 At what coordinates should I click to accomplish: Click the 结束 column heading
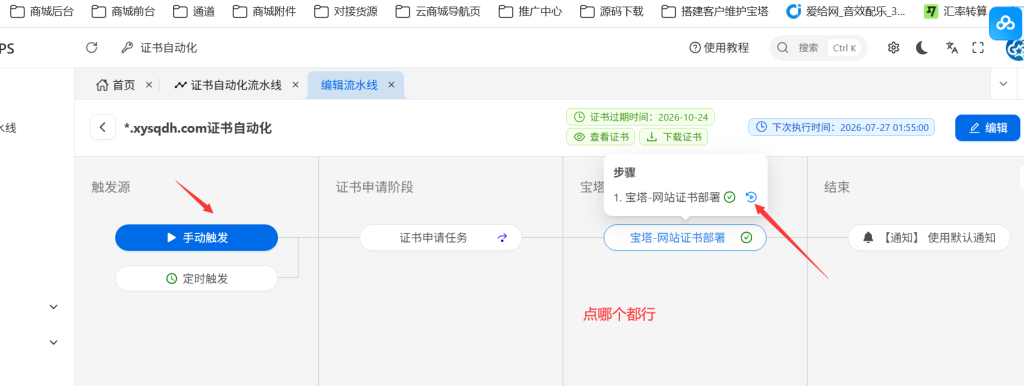click(x=837, y=187)
